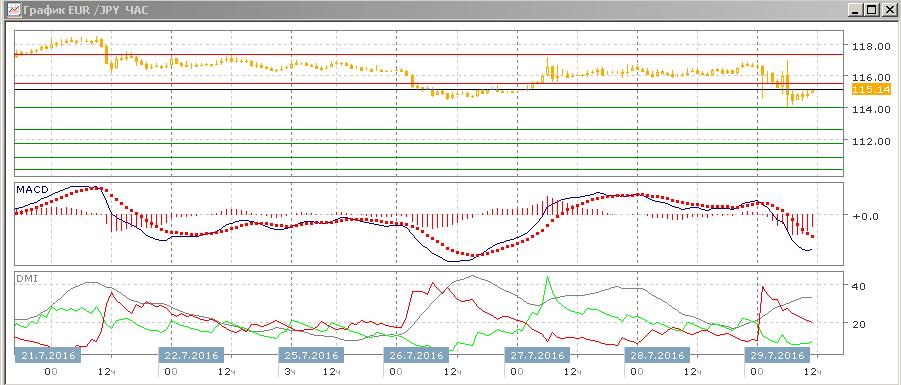Select the 29.7.2016 date marker
This screenshot has width=901, height=385.
coord(777,355)
